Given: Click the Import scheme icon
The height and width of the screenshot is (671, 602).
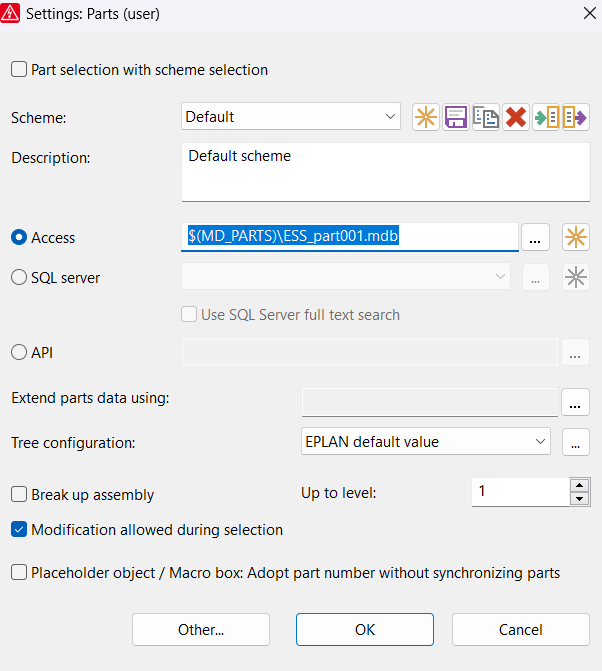Looking at the screenshot, I should 546,117.
